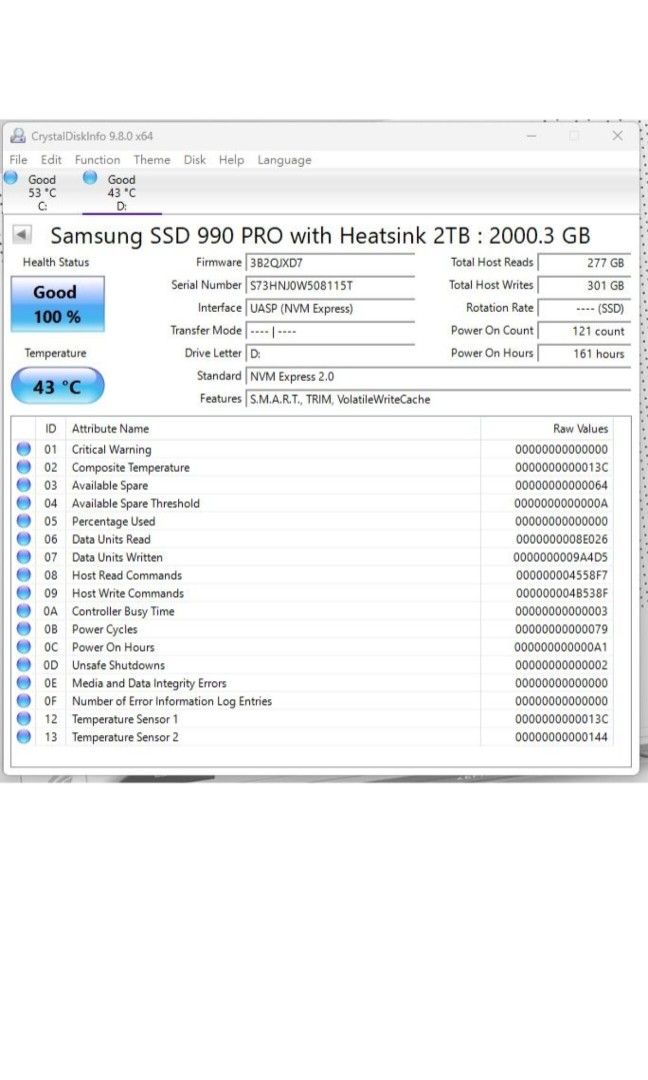Open the Language menu
The image size is (648, 1080).
[284, 160]
